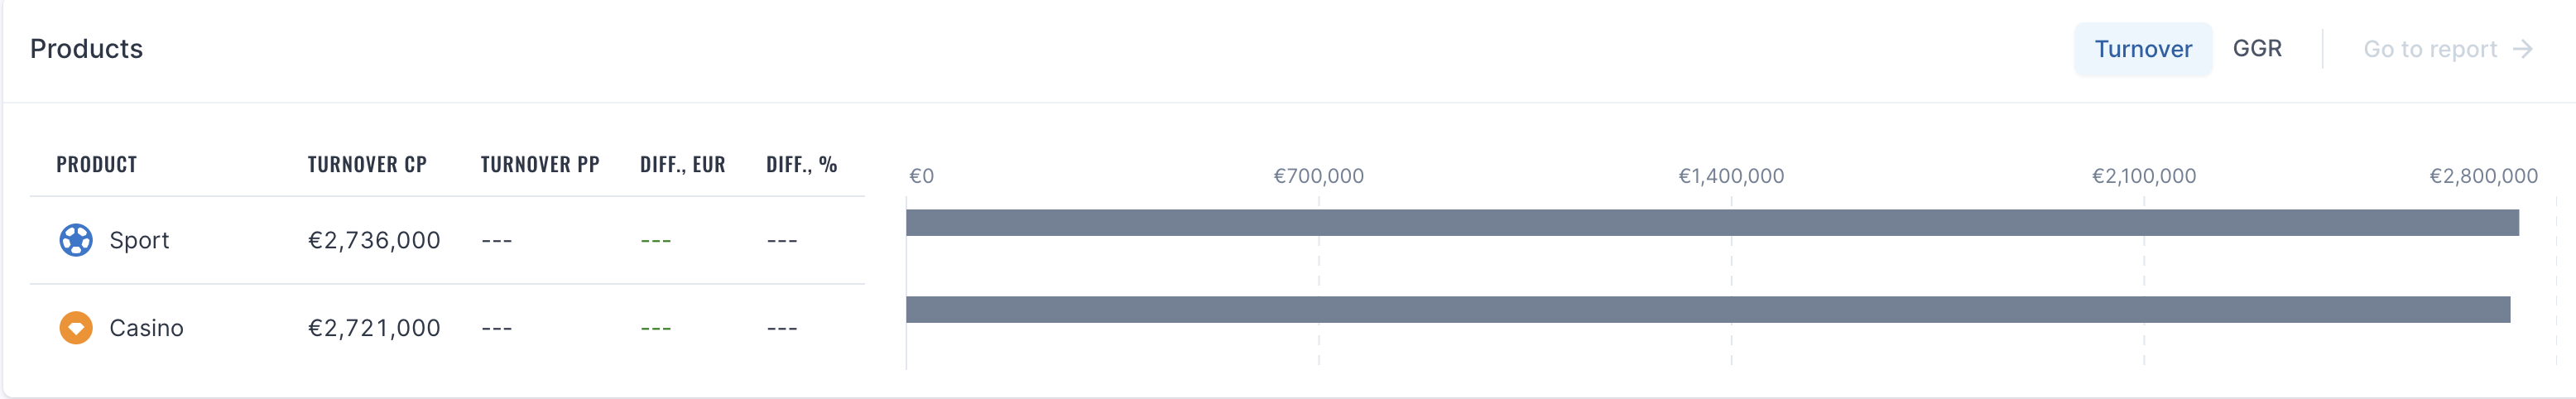Click the Casino turnover bar in chart
The height and width of the screenshot is (399, 2576).
[1708, 310]
